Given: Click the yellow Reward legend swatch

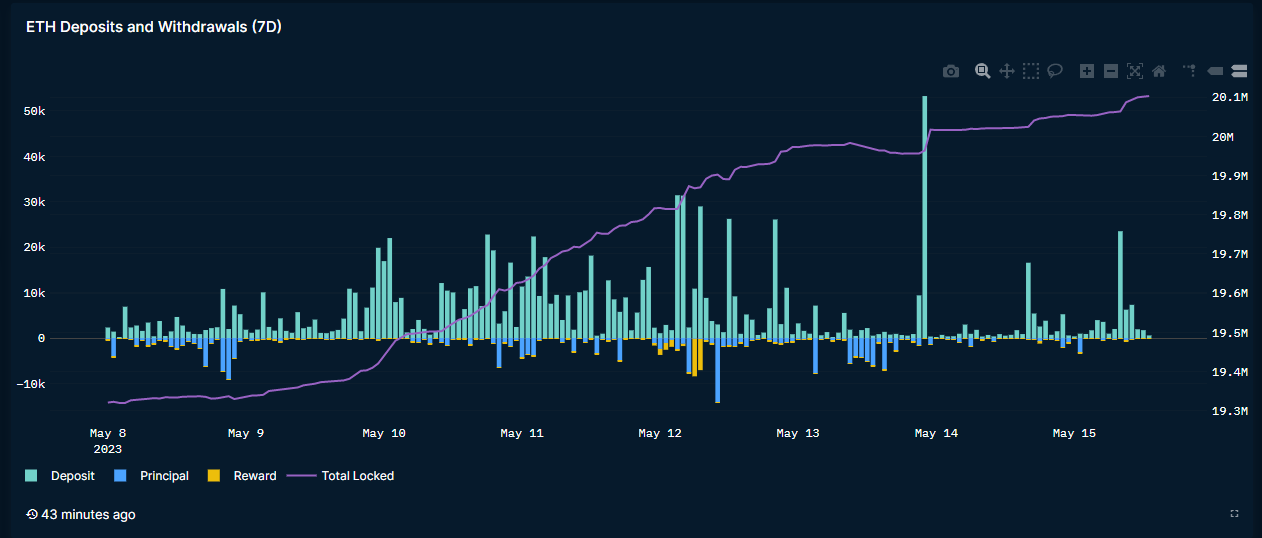Looking at the screenshot, I should click(212, 476).
